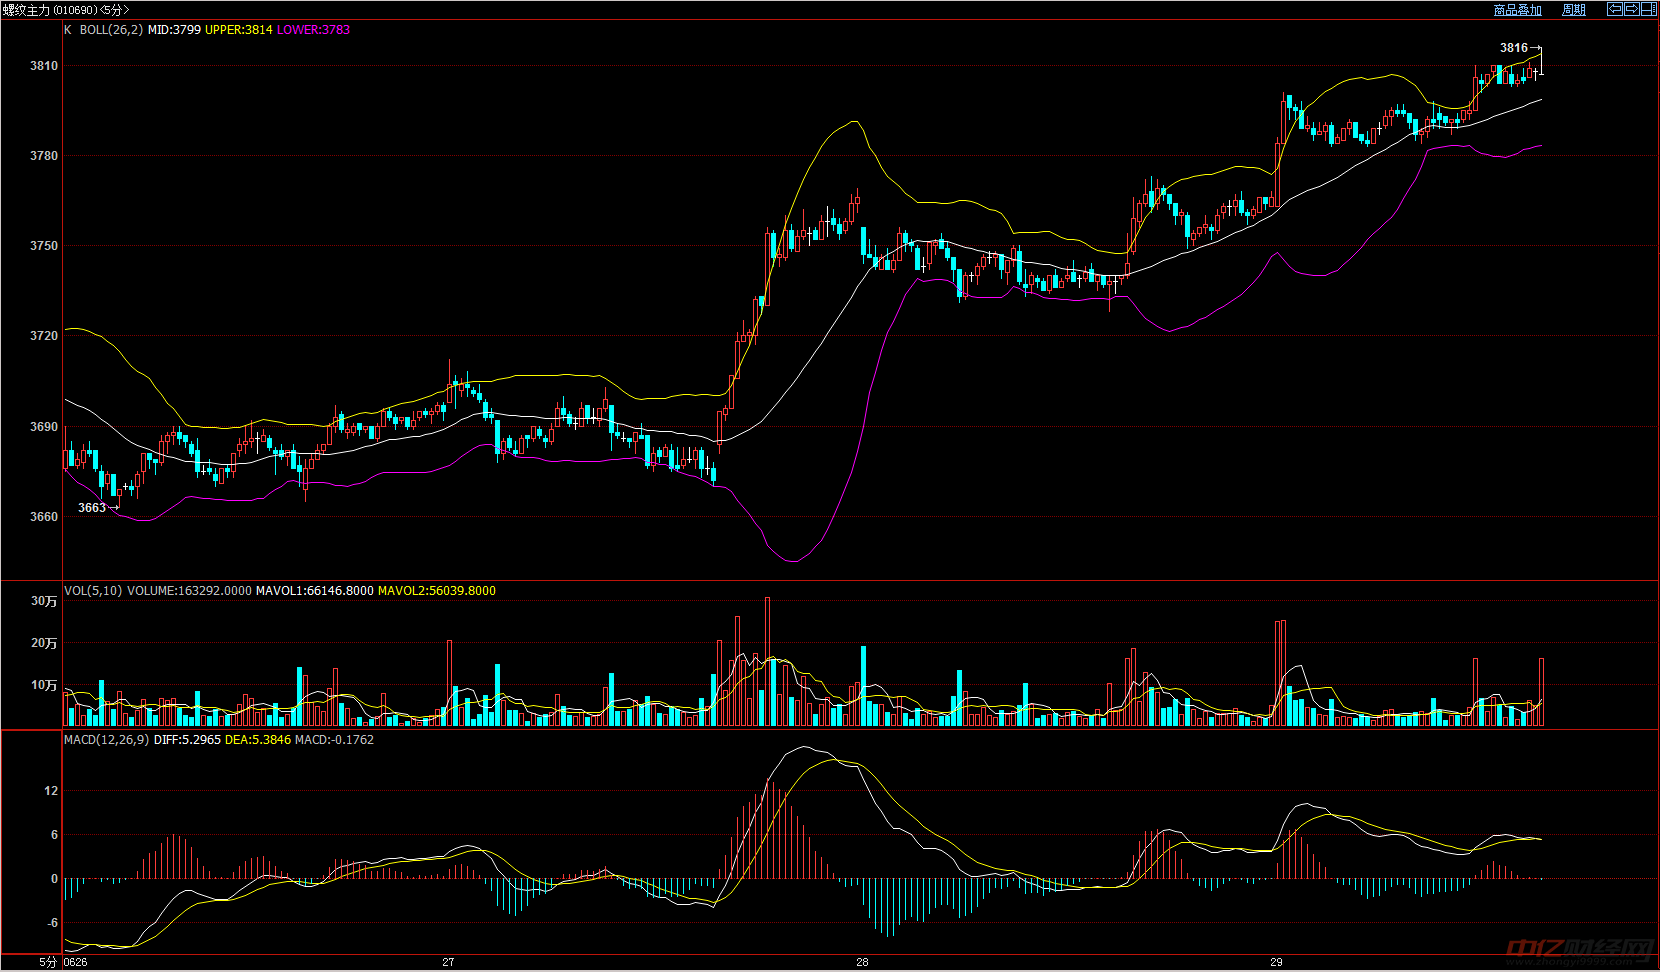Click the 30万 volume axis label
Image resolution: width=1660 pixels, height=972 pixels.
44,601
